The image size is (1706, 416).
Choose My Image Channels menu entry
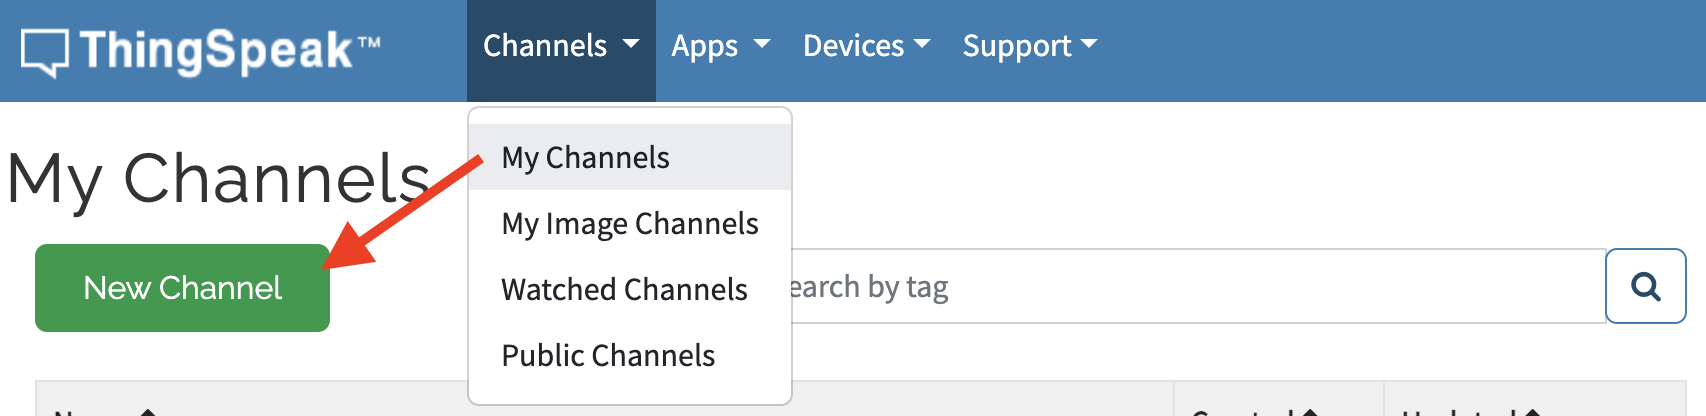point(630,223)
